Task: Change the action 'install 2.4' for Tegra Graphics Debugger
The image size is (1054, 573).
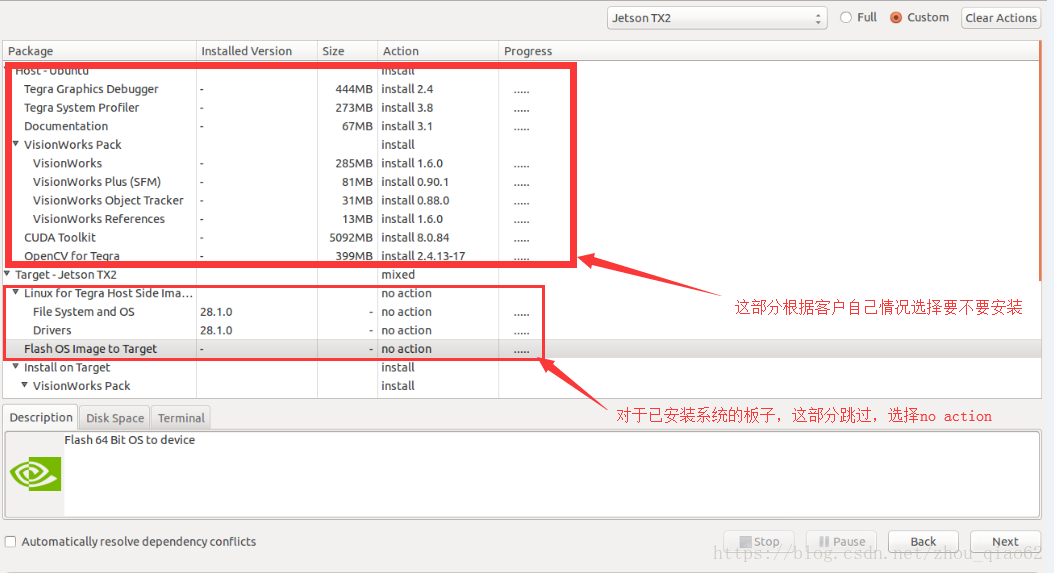Action: (x=407, y=89)
